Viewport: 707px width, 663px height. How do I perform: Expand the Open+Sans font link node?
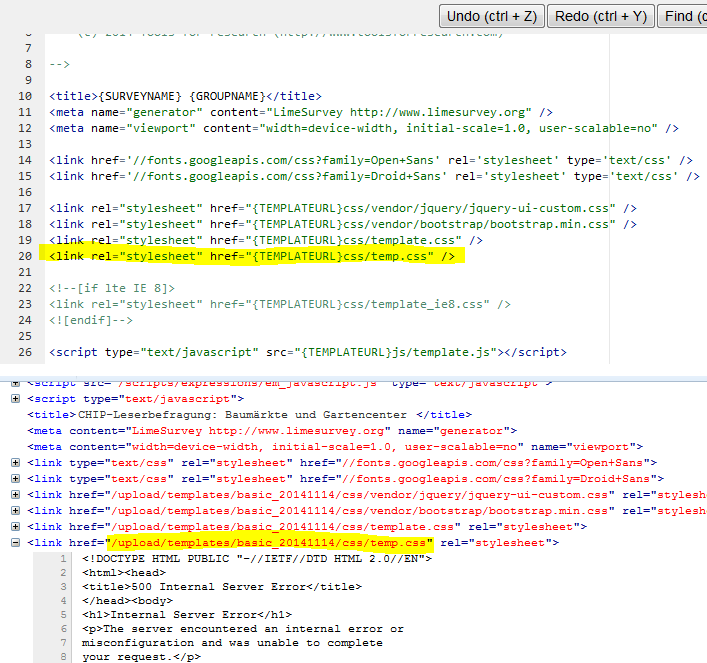(16, 462)
